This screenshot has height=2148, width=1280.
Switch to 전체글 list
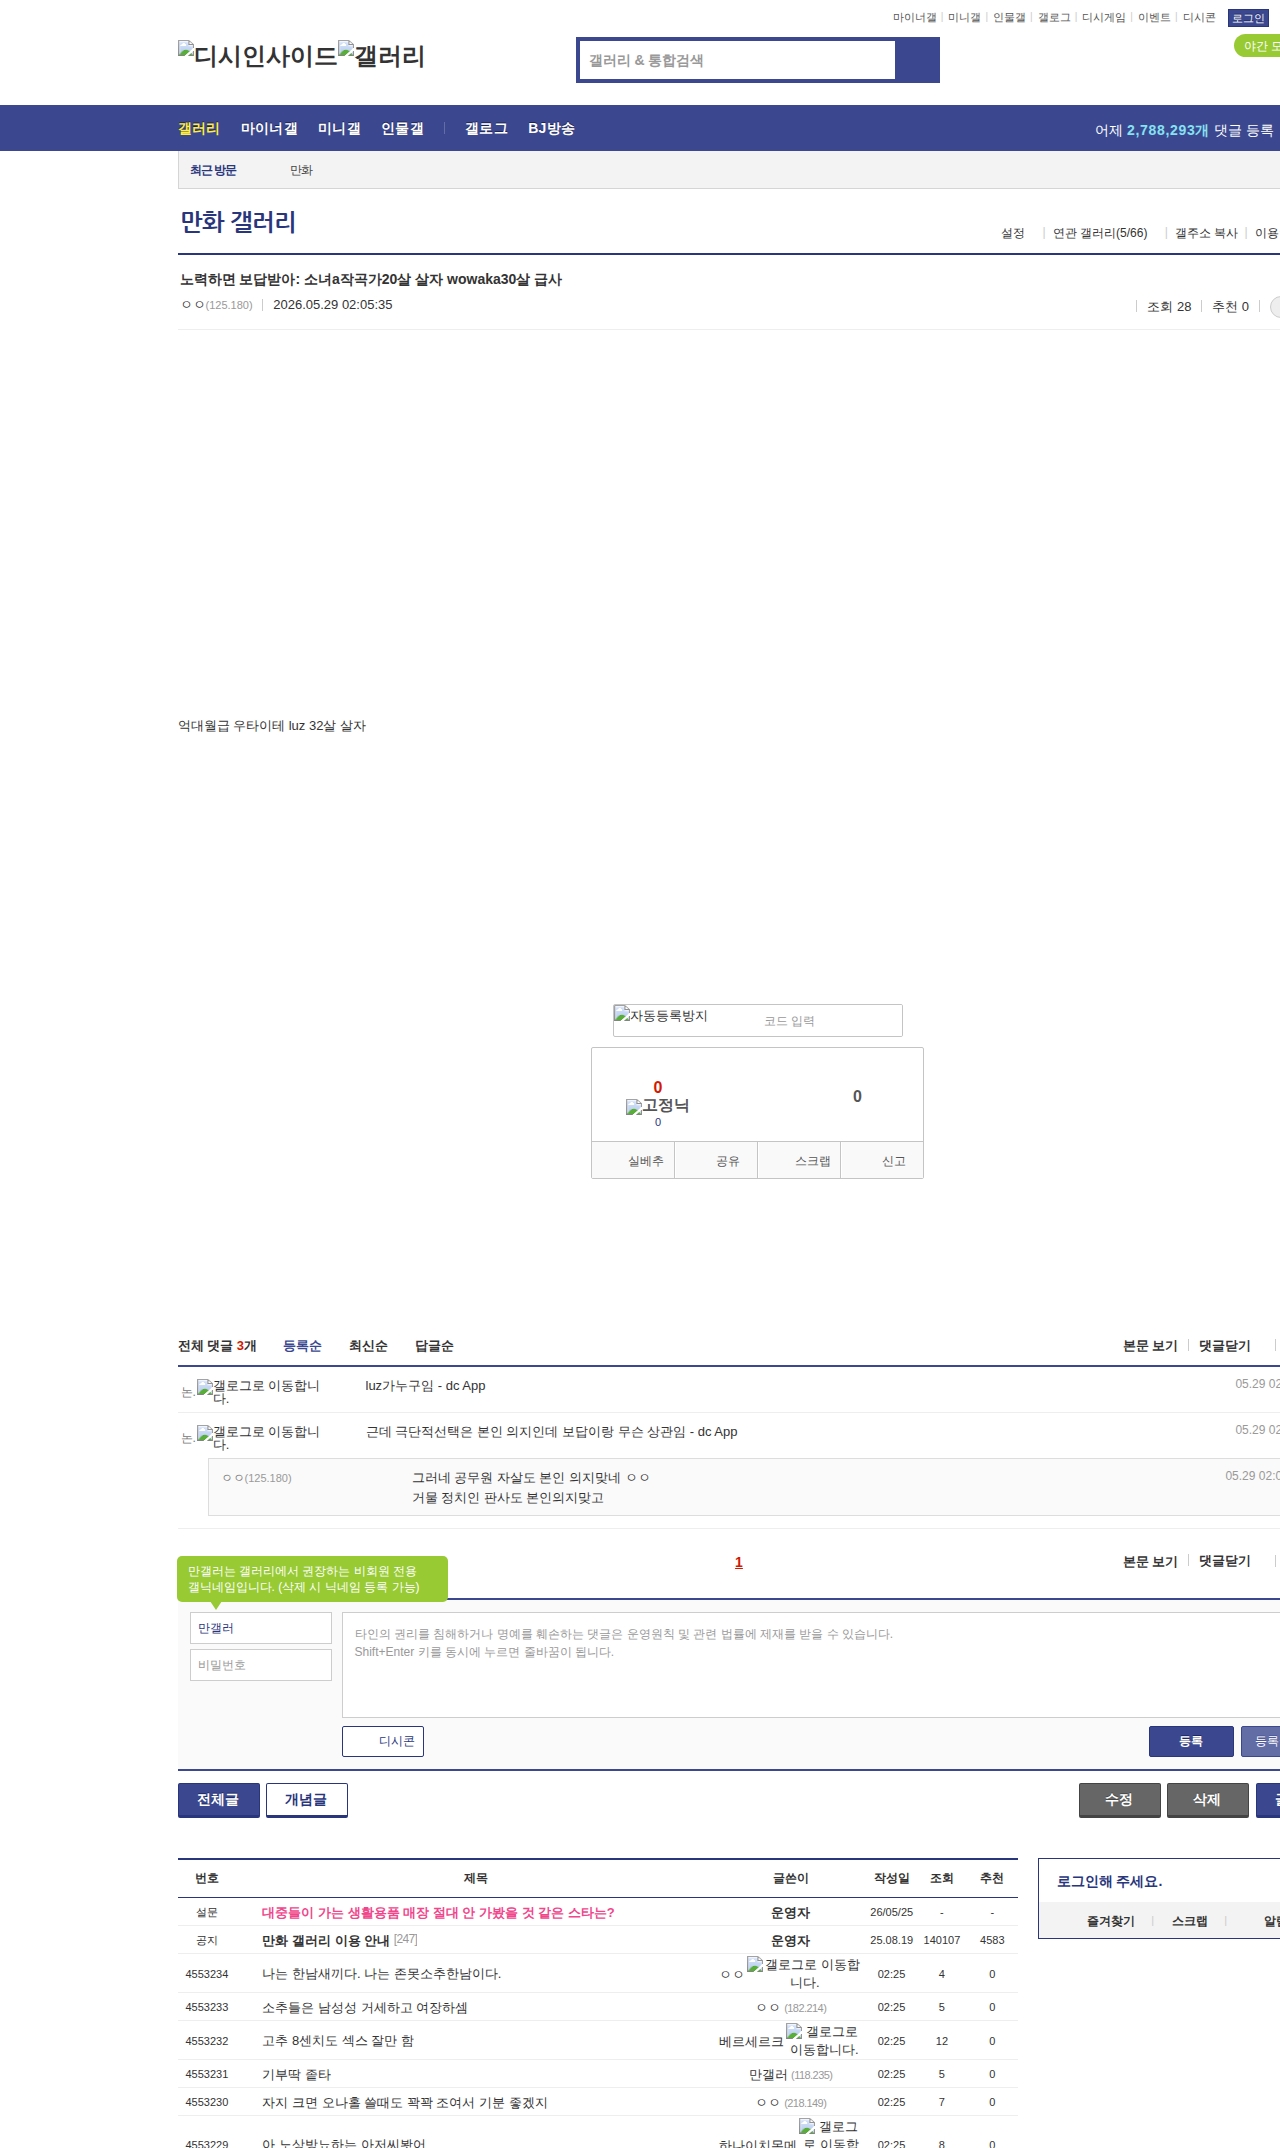[218, 1800]
